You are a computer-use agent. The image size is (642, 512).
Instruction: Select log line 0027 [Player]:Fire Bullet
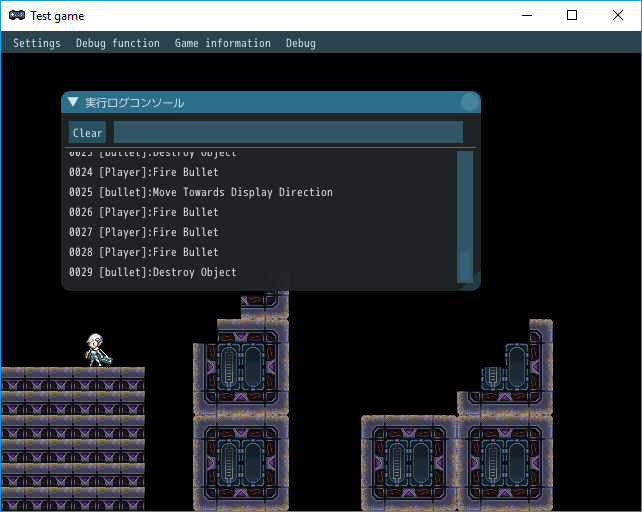pos(144,232)
